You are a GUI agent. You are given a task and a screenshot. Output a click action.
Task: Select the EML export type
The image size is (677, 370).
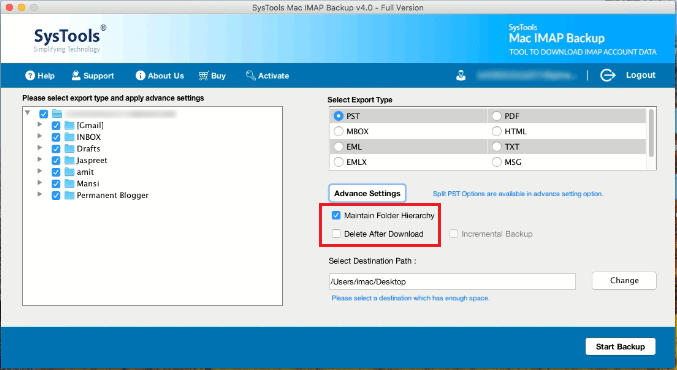pos(338,147)
